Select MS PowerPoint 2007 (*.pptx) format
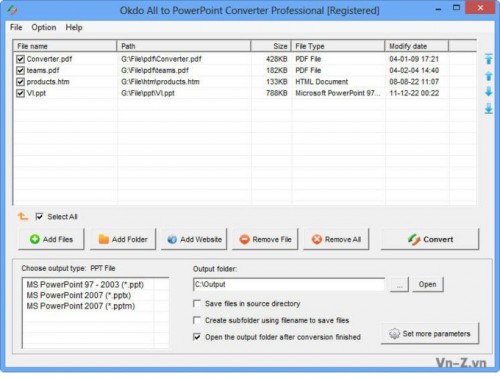Image resolution: width=500 pixels, height=379 pixels. click(x=79, y=295)
